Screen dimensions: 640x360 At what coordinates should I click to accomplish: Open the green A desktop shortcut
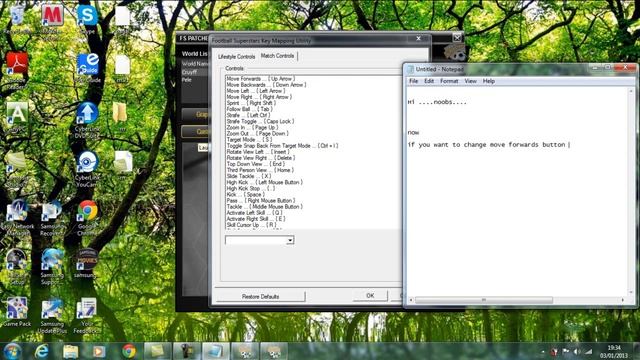[x=17, y=116]
